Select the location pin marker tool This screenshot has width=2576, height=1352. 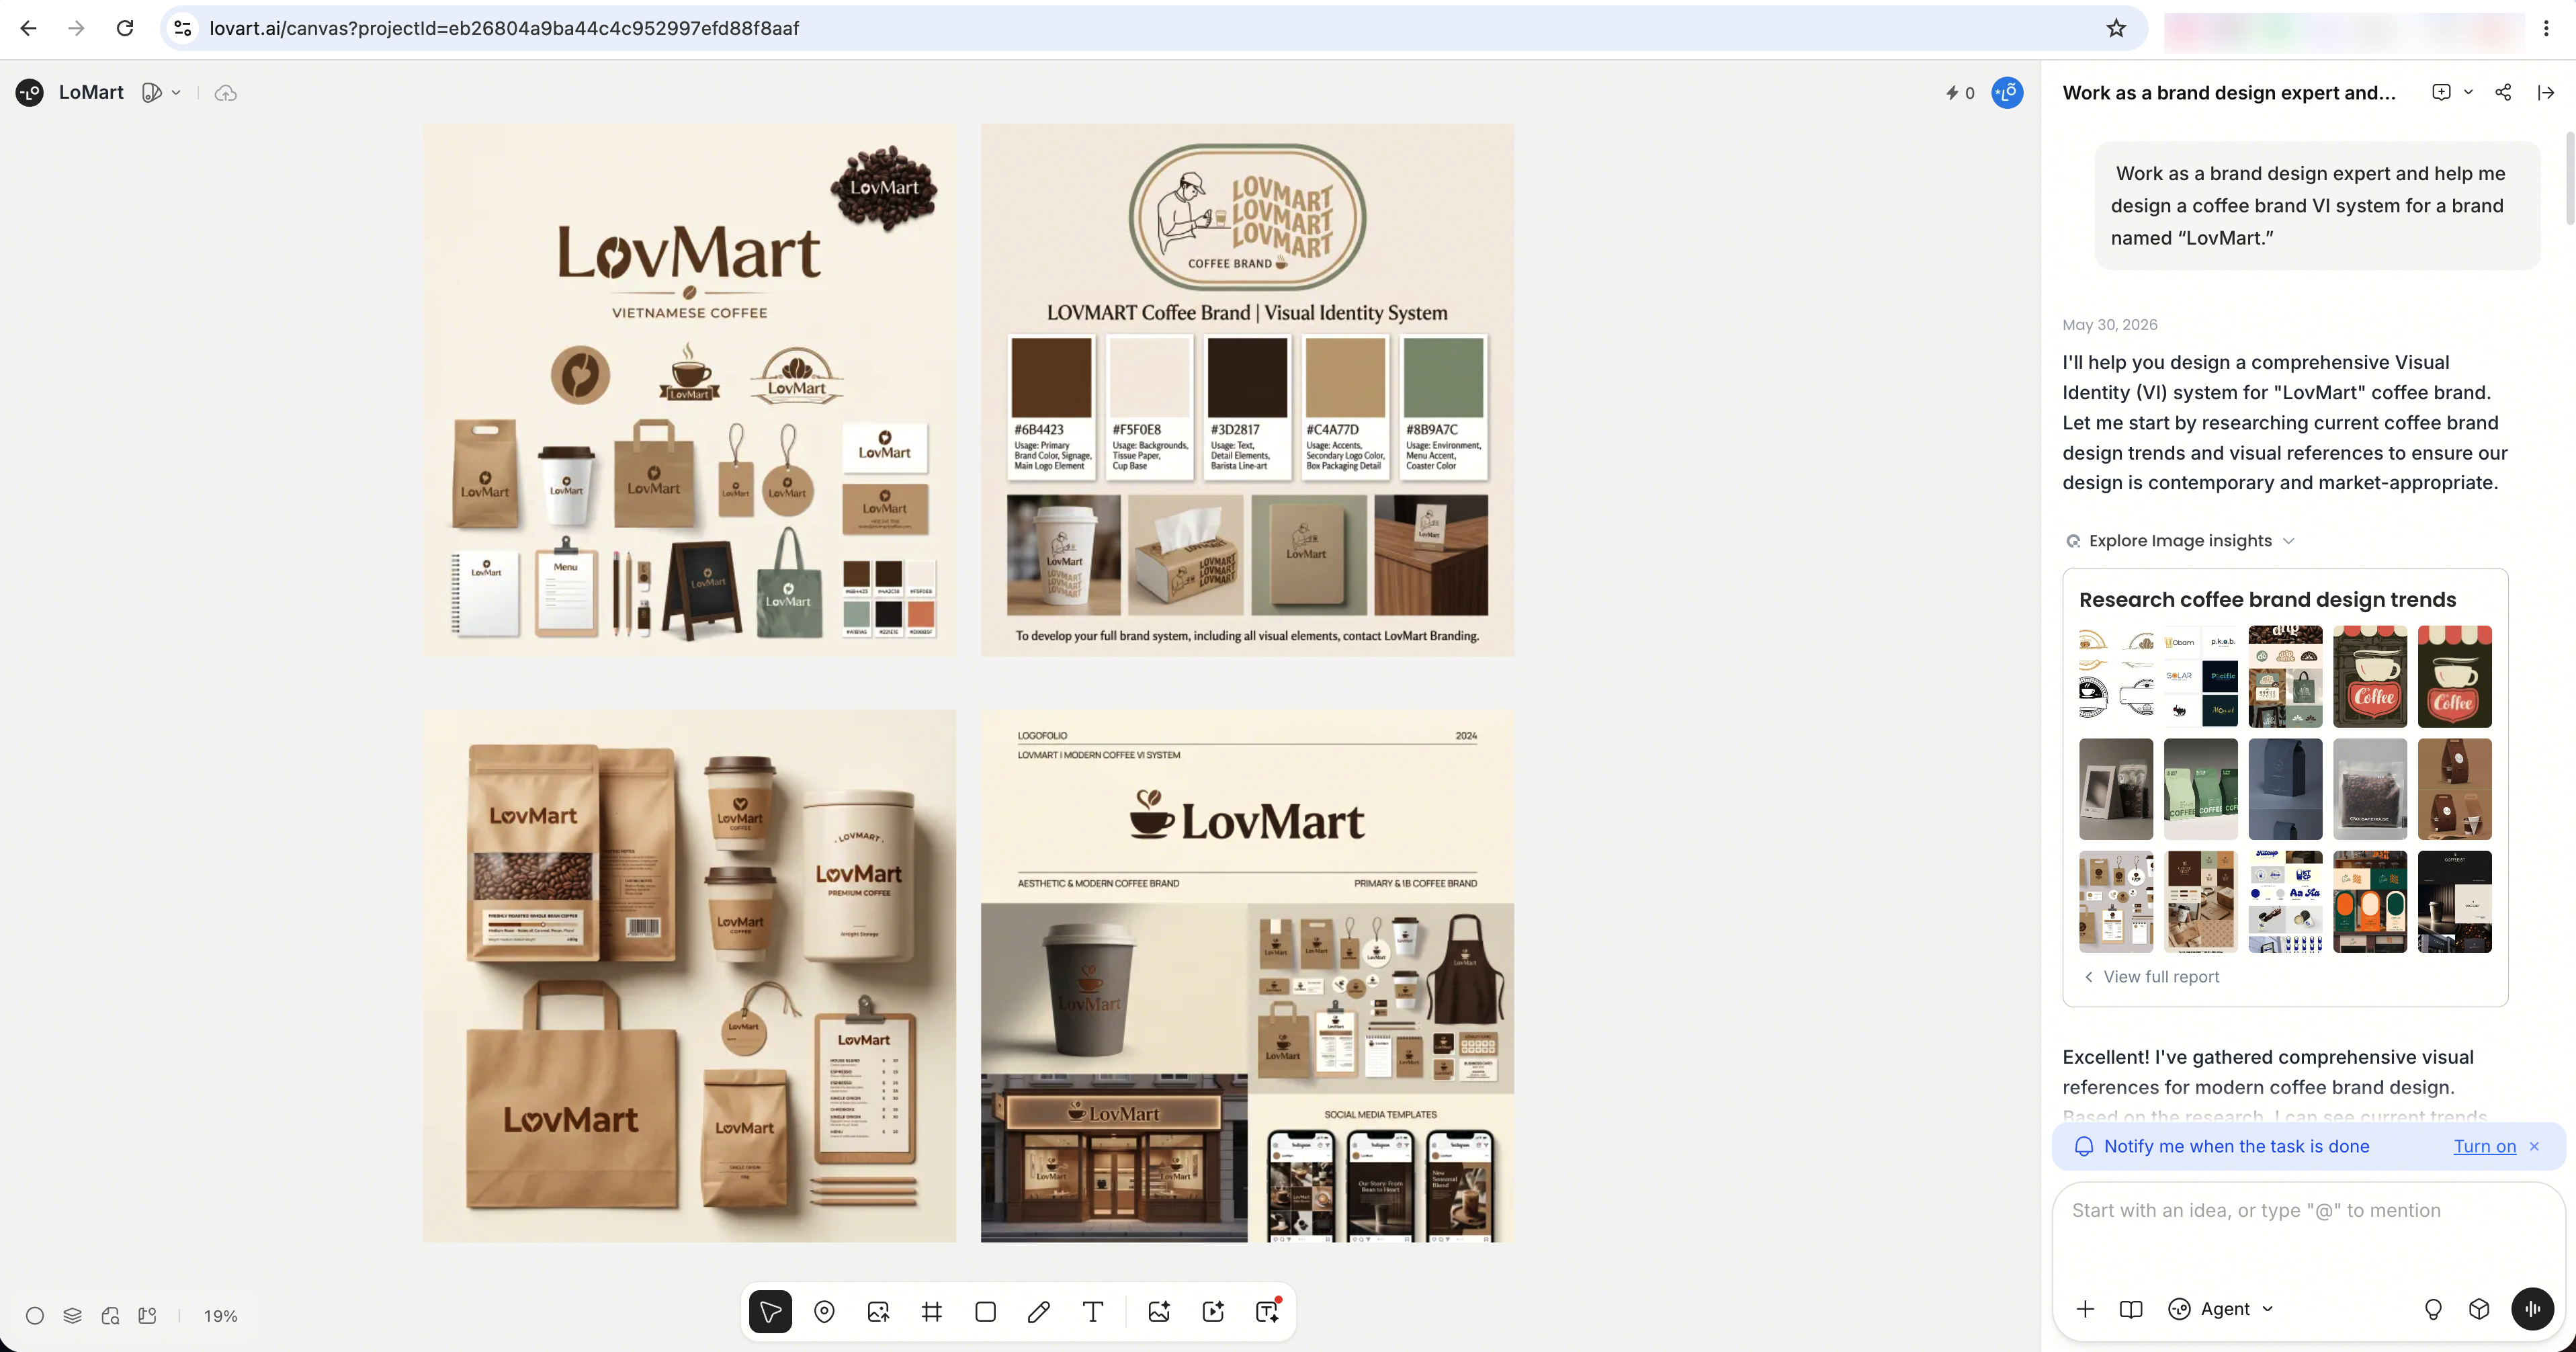pos(824,1311)
